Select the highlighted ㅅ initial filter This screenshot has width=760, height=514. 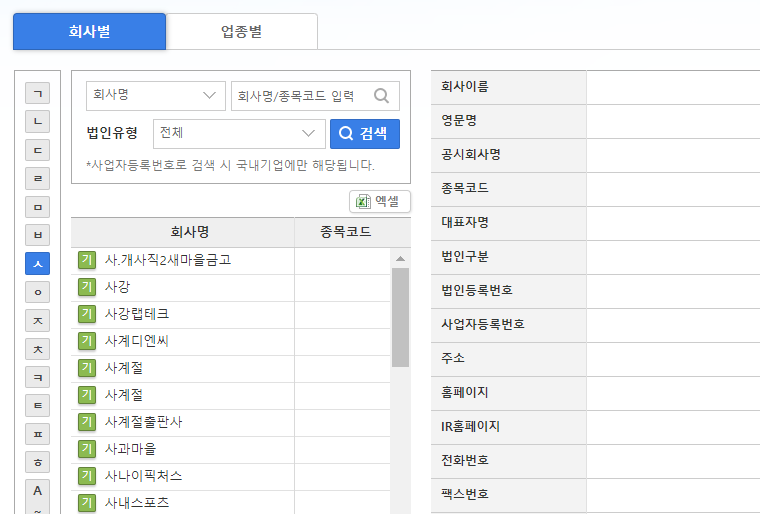[x=37, y=264]
